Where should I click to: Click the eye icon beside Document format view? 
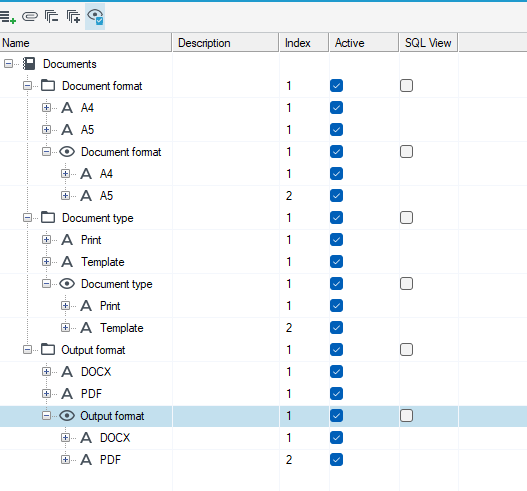tap(67, 152)
